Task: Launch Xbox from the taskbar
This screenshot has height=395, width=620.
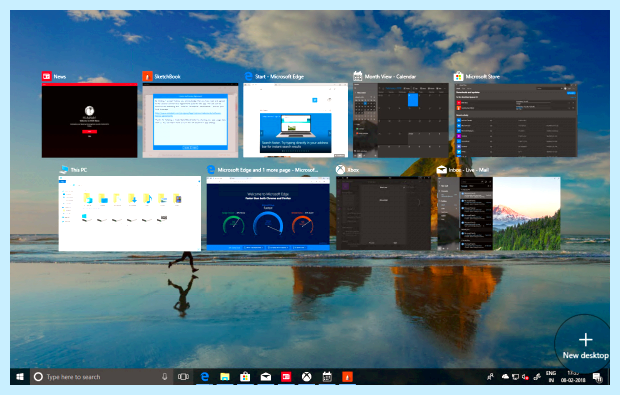Action: [x=306, y=377]
